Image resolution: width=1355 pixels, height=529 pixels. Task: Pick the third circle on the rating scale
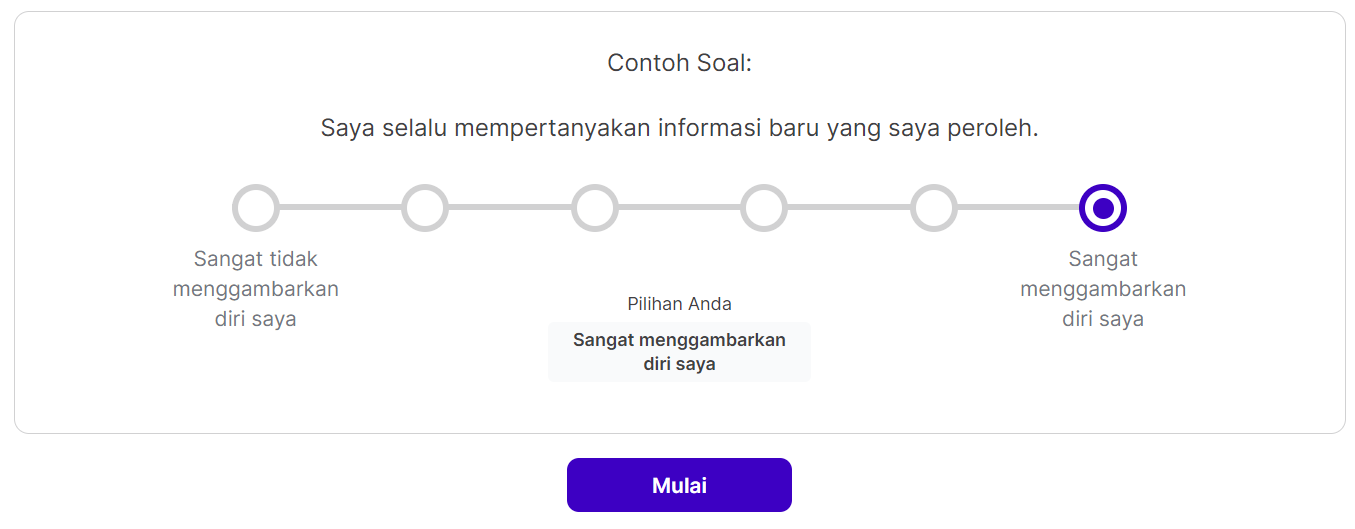(595, 208)
